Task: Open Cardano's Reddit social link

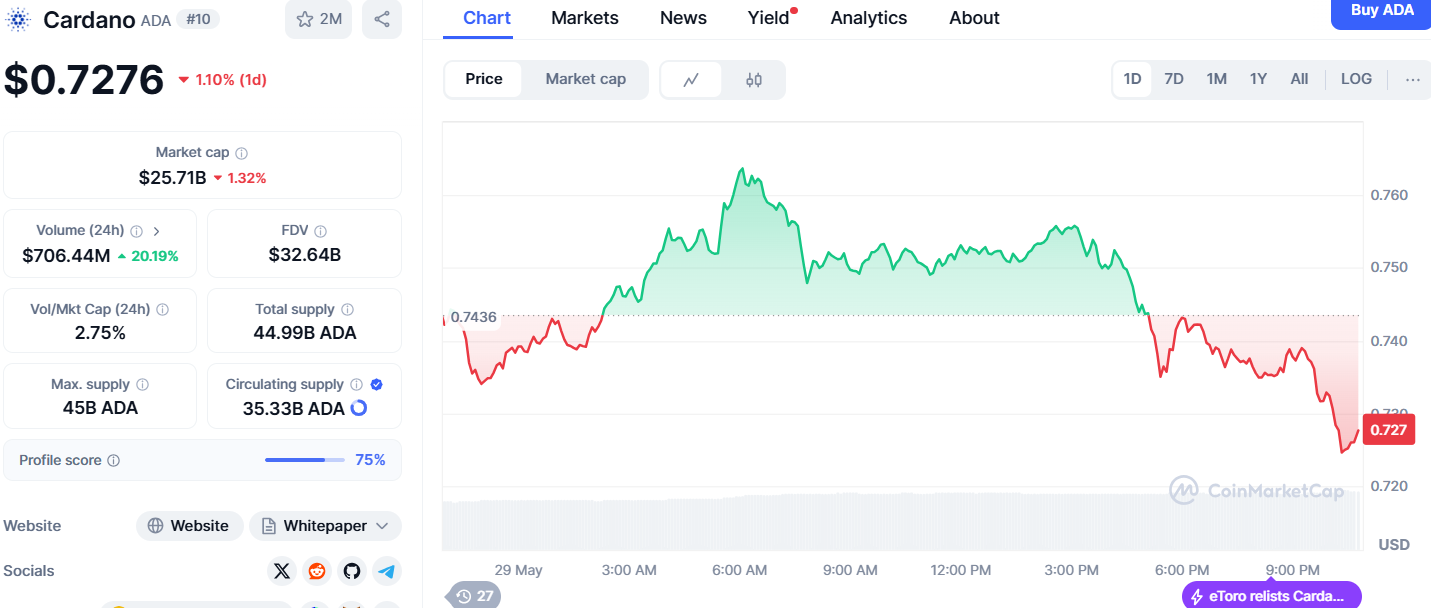Action: pyautogui.click(x=317, y=571)
